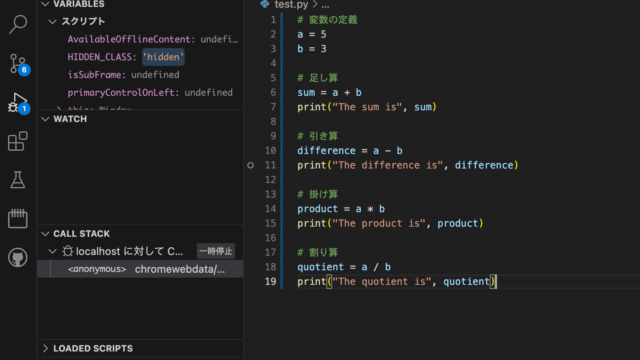
Task: Open Run and Debug view
Action: 18,103
